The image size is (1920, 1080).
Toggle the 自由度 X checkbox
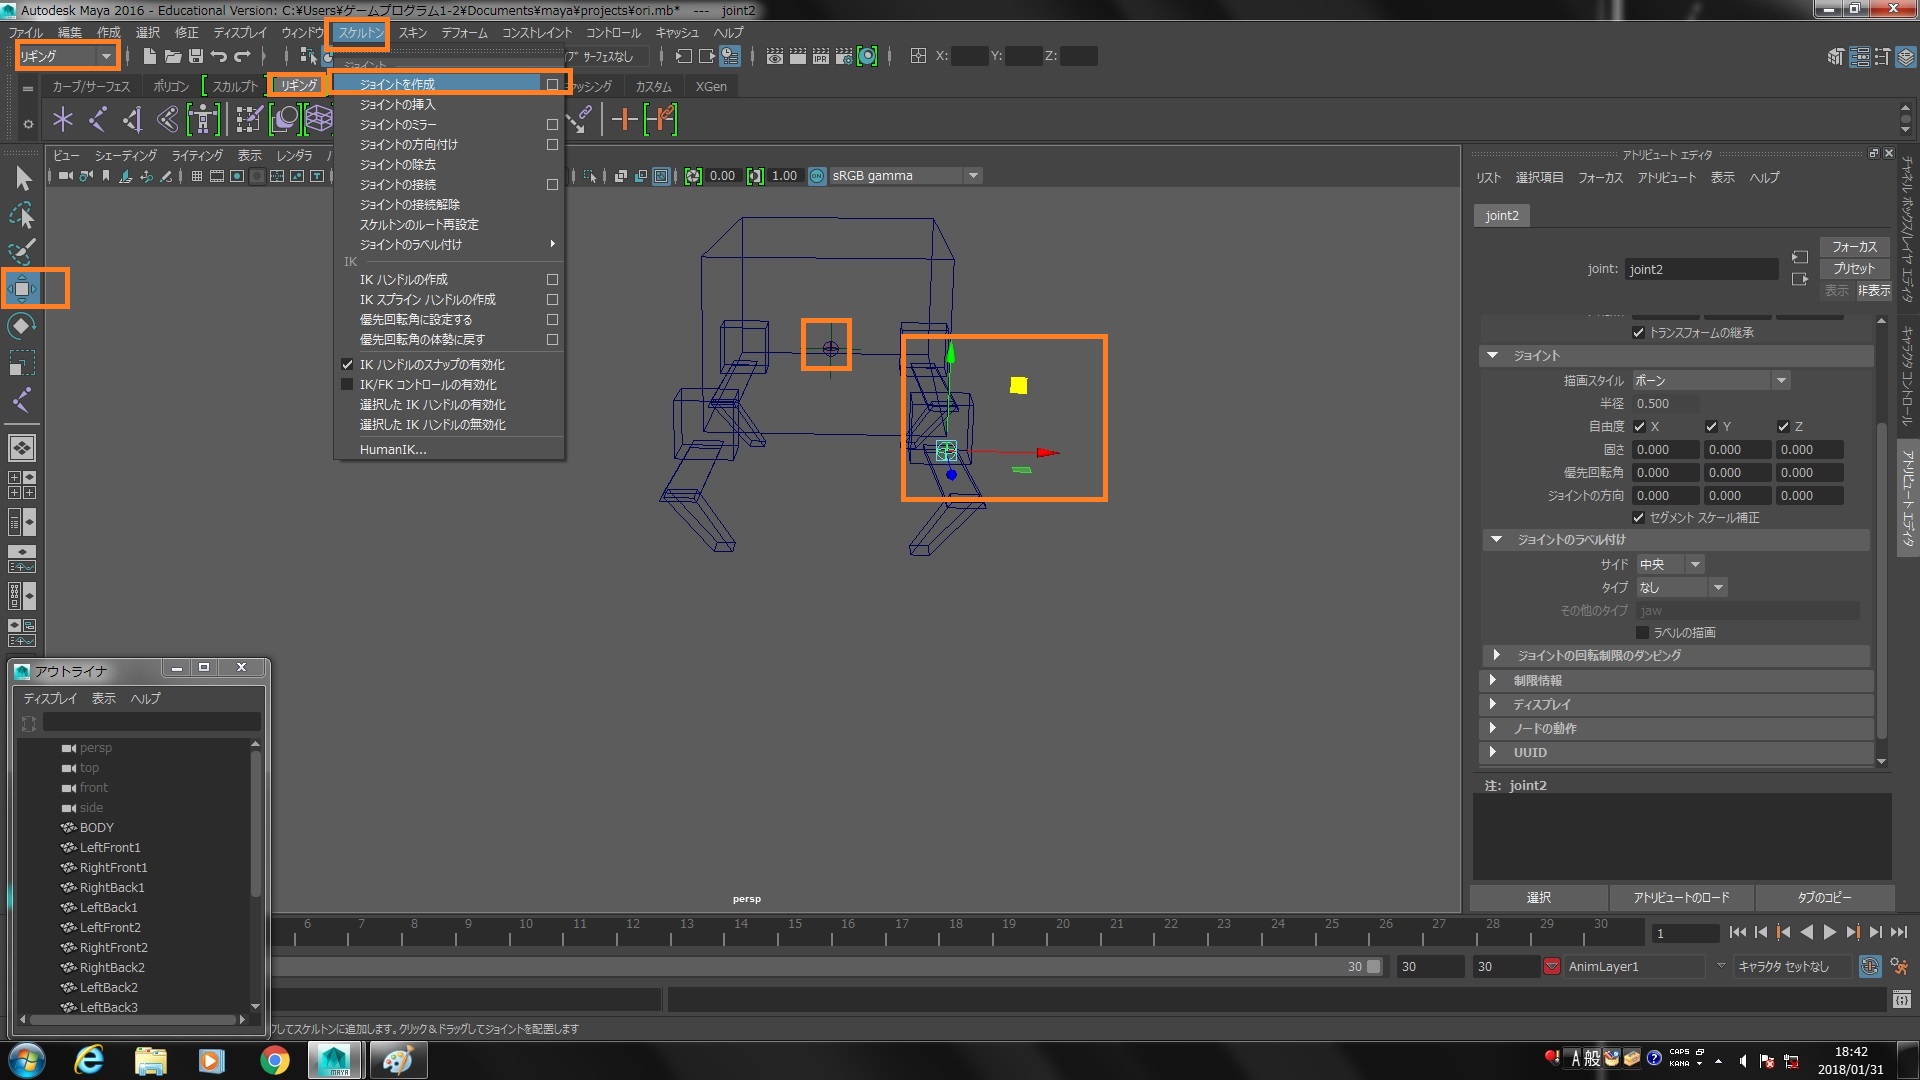pyautogui.click(x=1639, y=427)
